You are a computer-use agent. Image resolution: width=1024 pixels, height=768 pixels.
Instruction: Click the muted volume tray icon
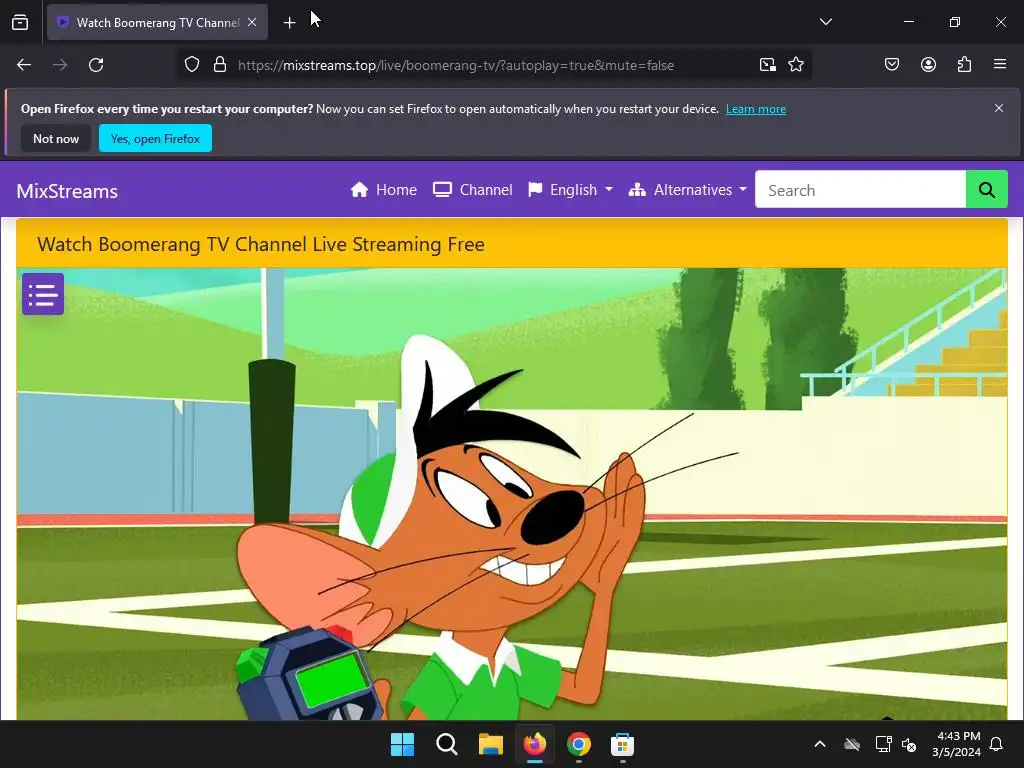tap(908, 744)
